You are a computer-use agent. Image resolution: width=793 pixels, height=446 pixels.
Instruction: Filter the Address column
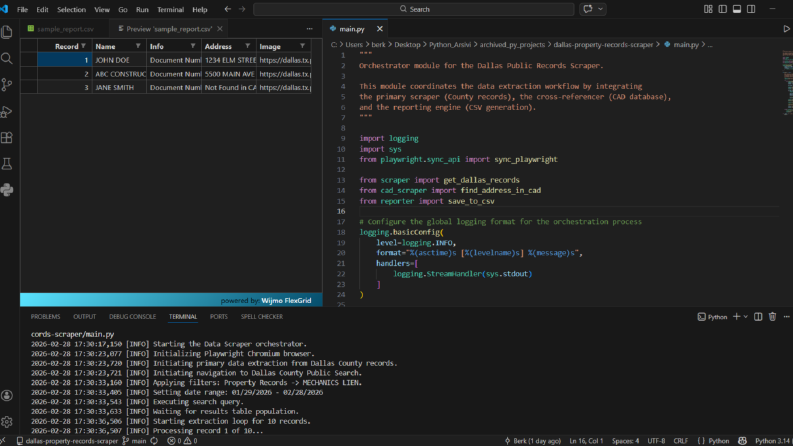(x=247, y=46)
